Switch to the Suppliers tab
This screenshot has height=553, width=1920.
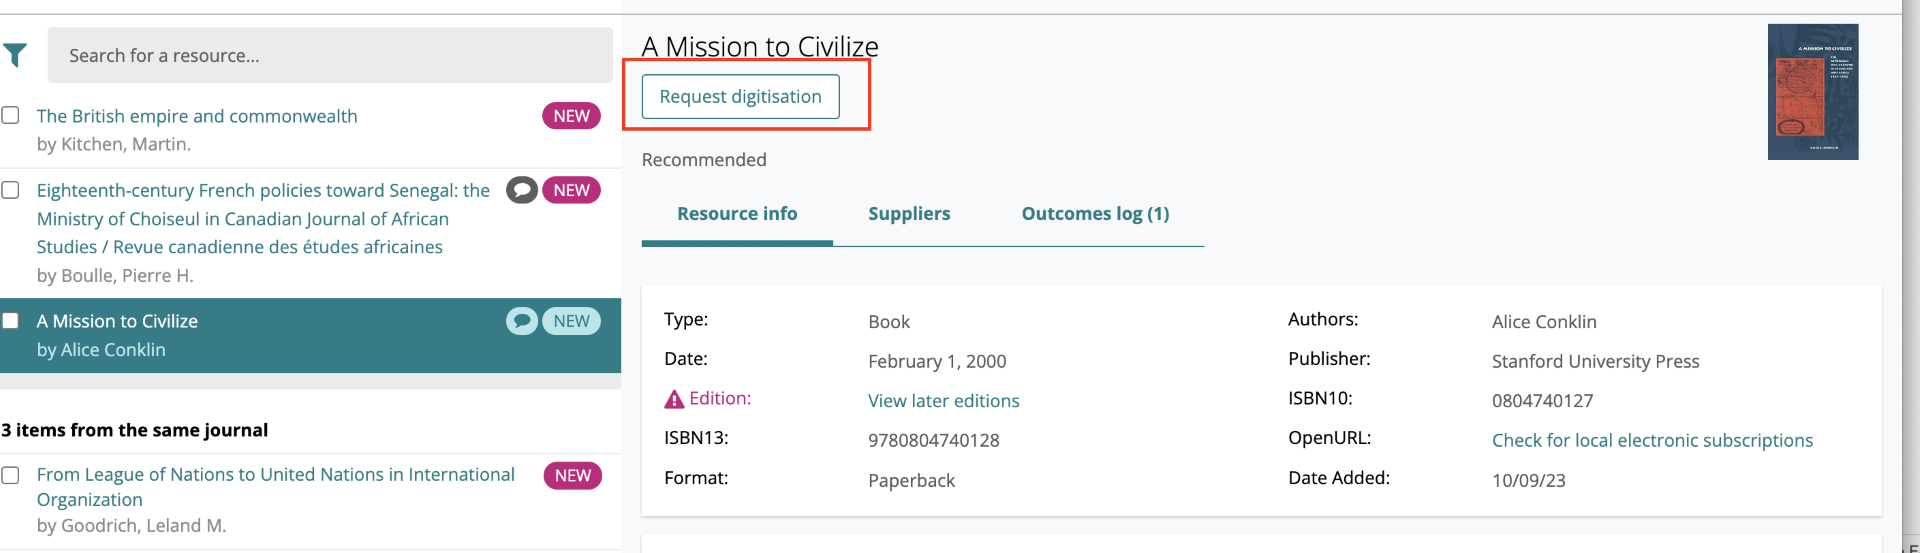tap(909, 214)
